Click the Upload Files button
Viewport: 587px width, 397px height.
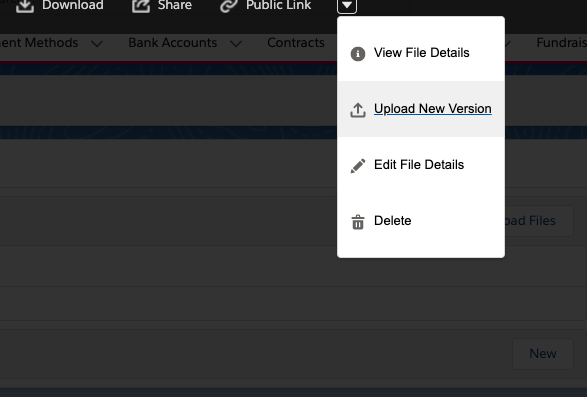[x=539, y=221]
